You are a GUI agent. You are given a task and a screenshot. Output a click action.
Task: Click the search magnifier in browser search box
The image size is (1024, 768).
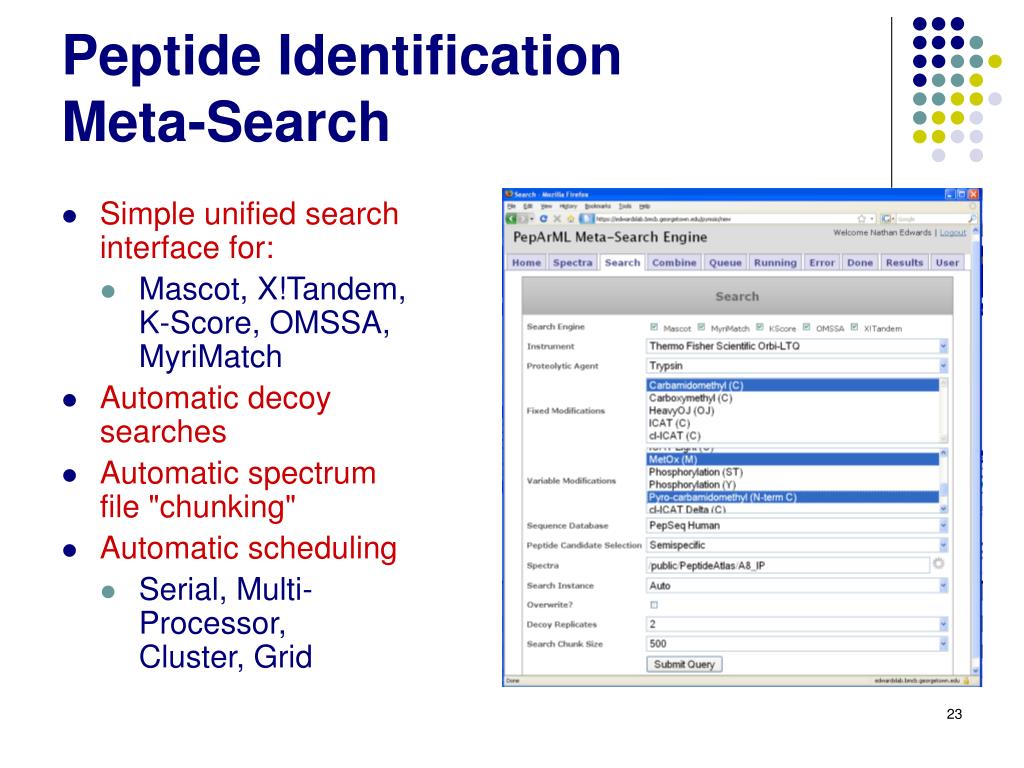972,219
